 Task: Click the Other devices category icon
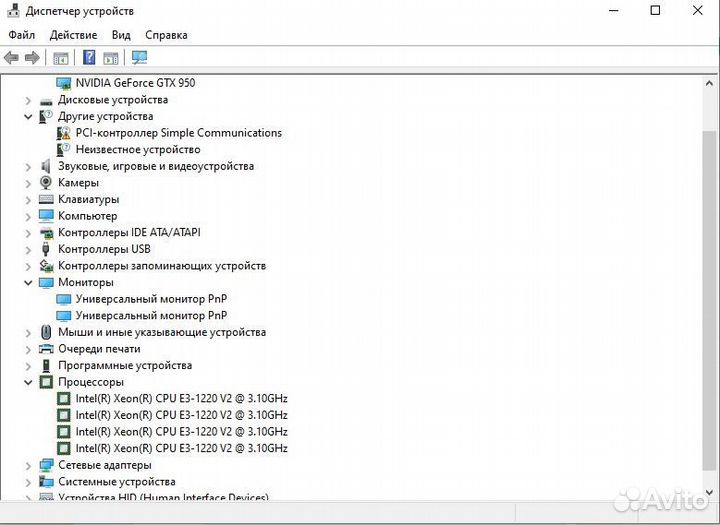coord(46,117)
